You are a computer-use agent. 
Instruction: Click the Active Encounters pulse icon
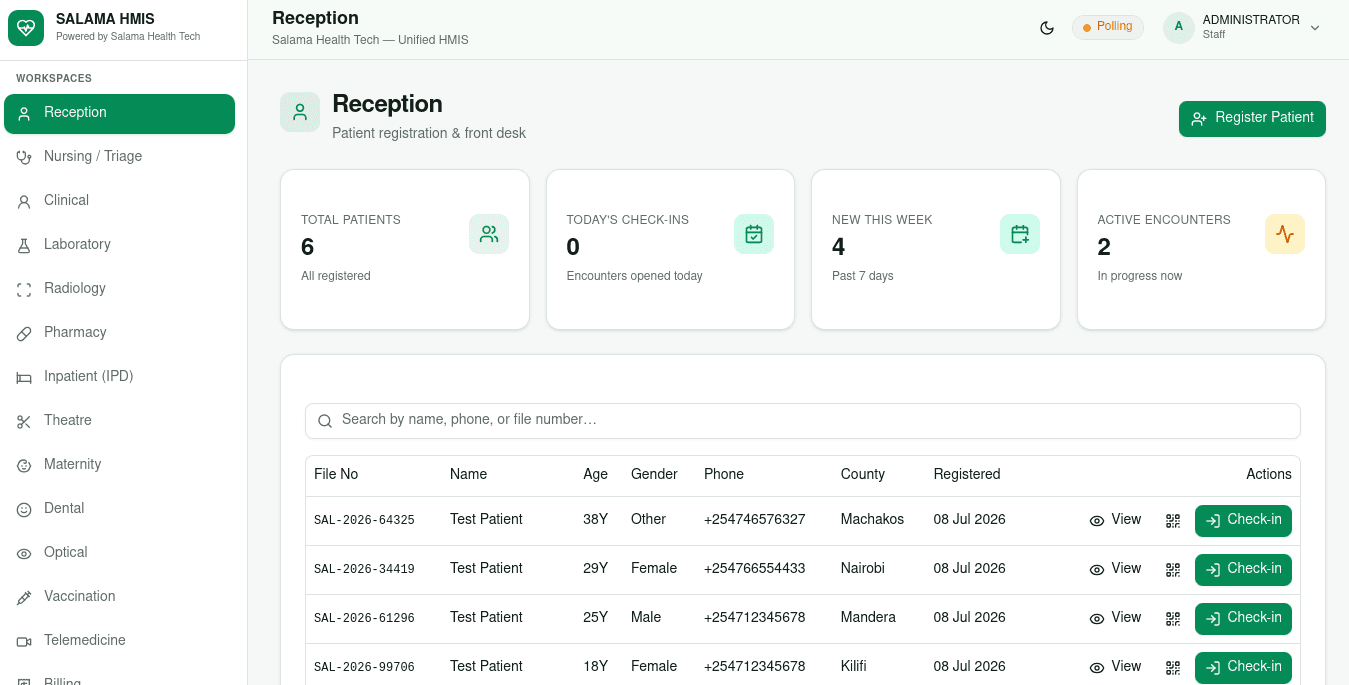pyautogui.click(x=1285, y=234)
